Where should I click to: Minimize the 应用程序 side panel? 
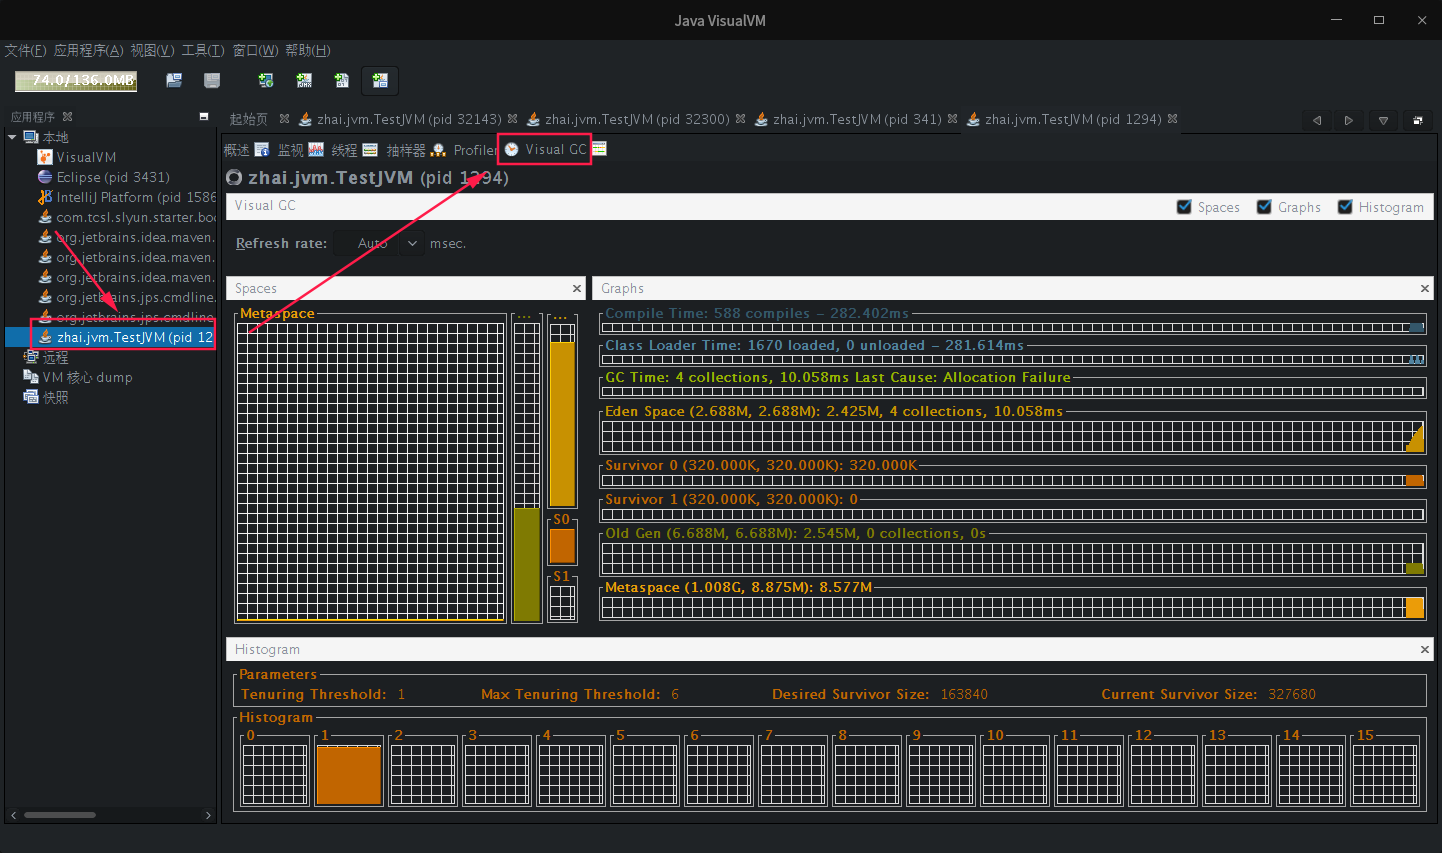pos(204,117)
